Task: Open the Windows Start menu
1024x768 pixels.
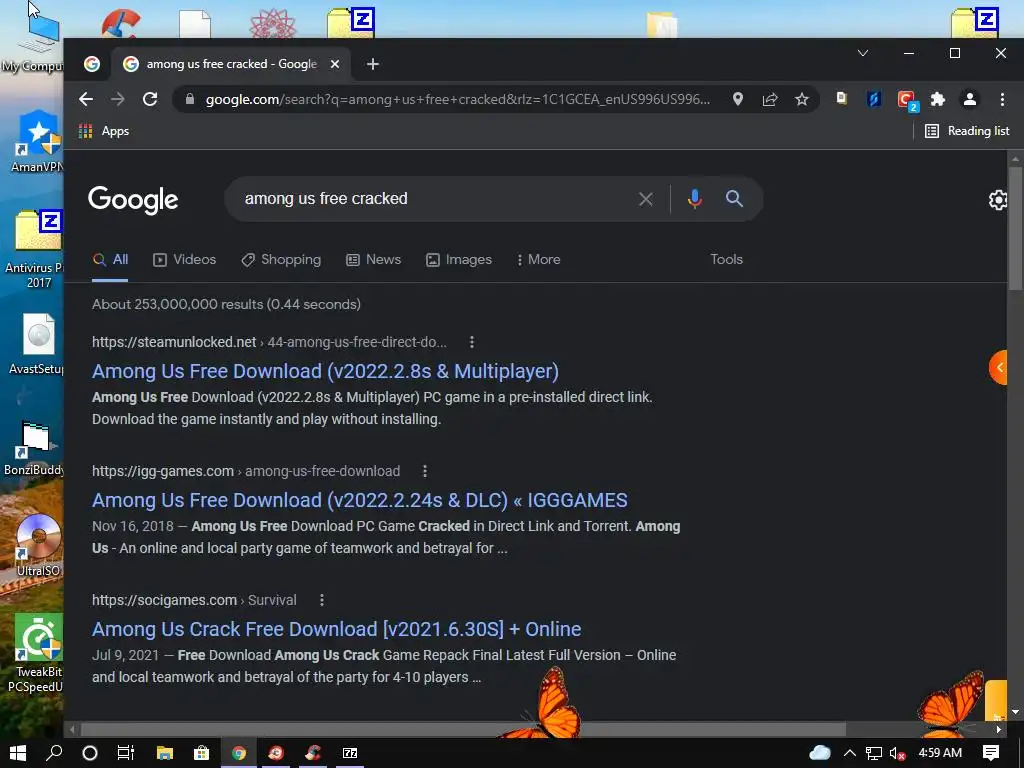Action: click(x=18, y=753)
